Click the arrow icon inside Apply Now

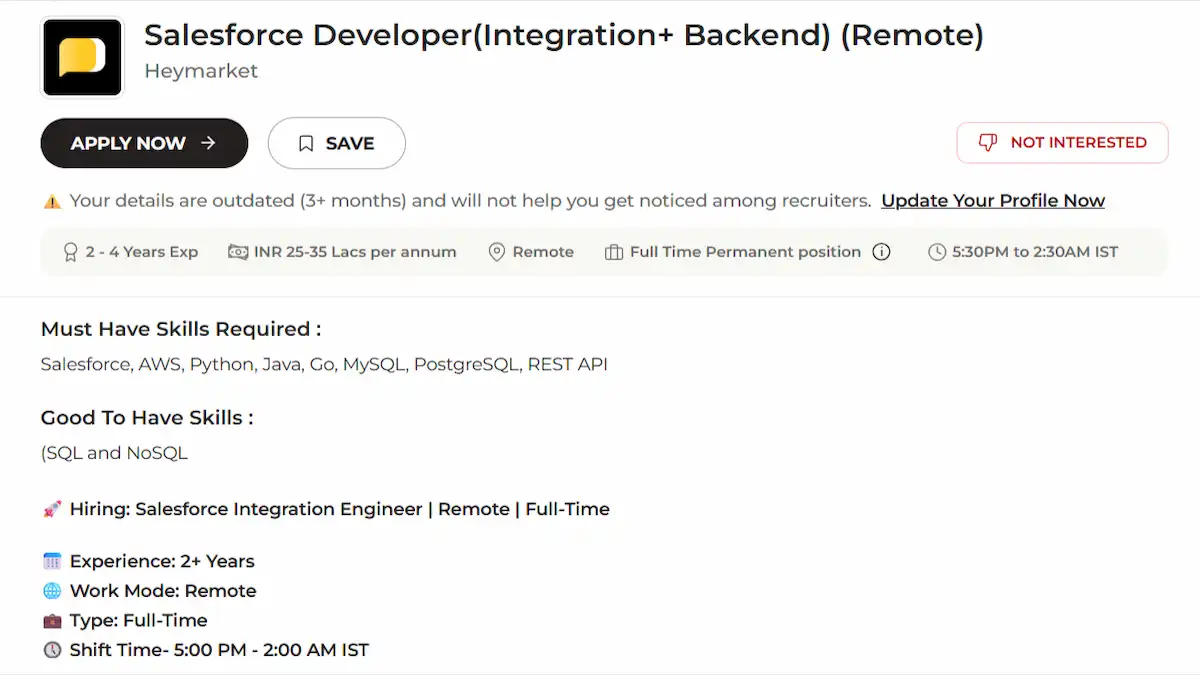208,143
